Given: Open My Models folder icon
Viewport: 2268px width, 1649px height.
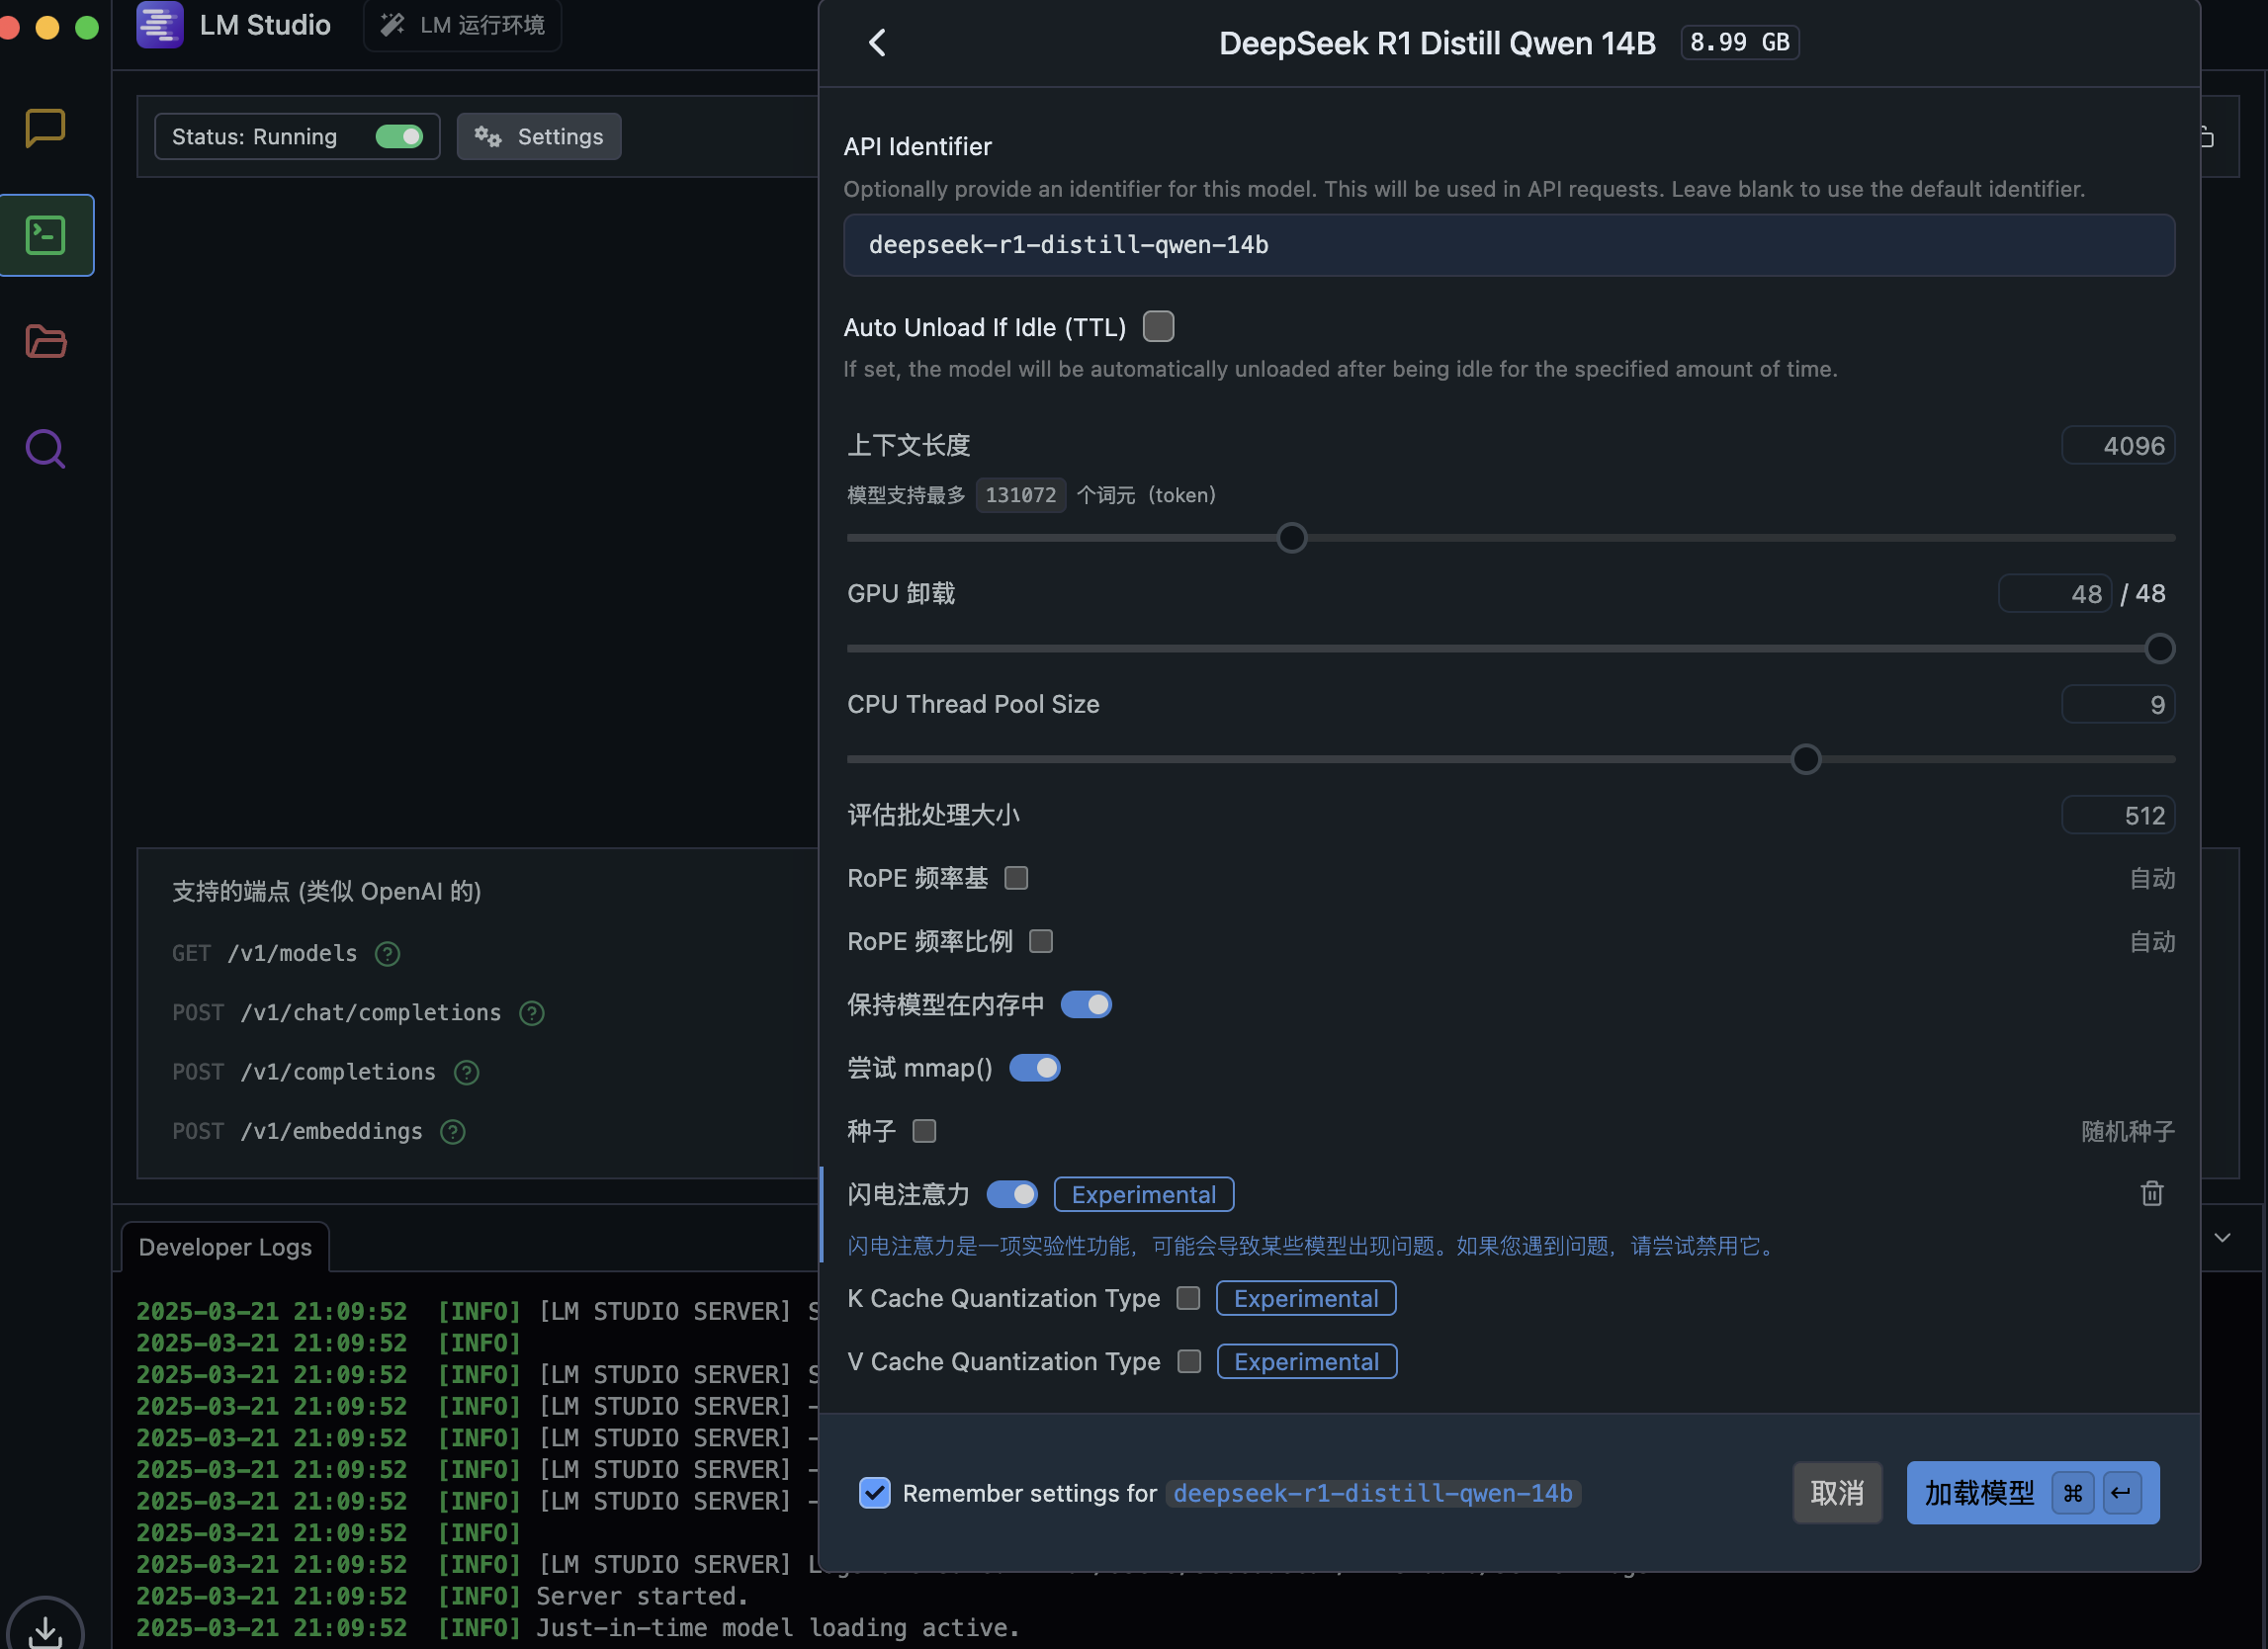Looking at the screenshot, I should [x=46, y=342].
